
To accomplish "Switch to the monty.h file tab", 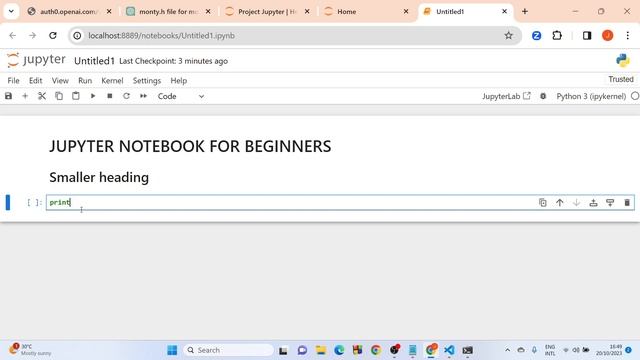I will click(x=168, y=11).
